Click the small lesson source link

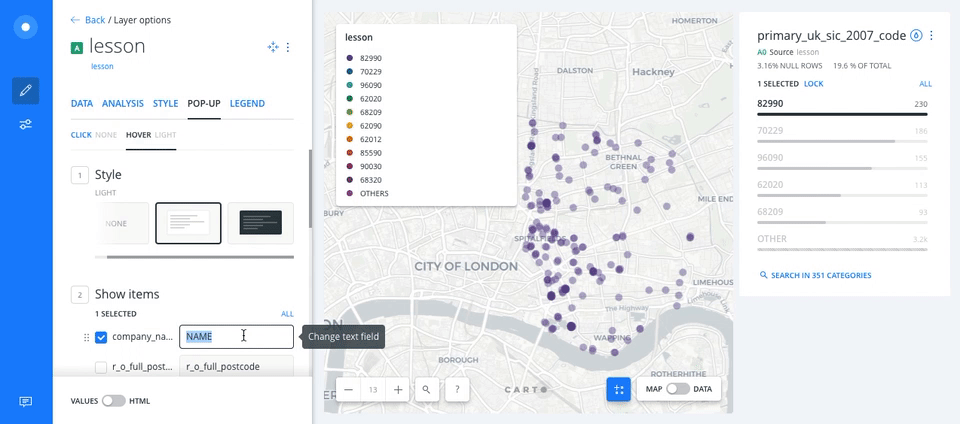[x=102, y=66]
